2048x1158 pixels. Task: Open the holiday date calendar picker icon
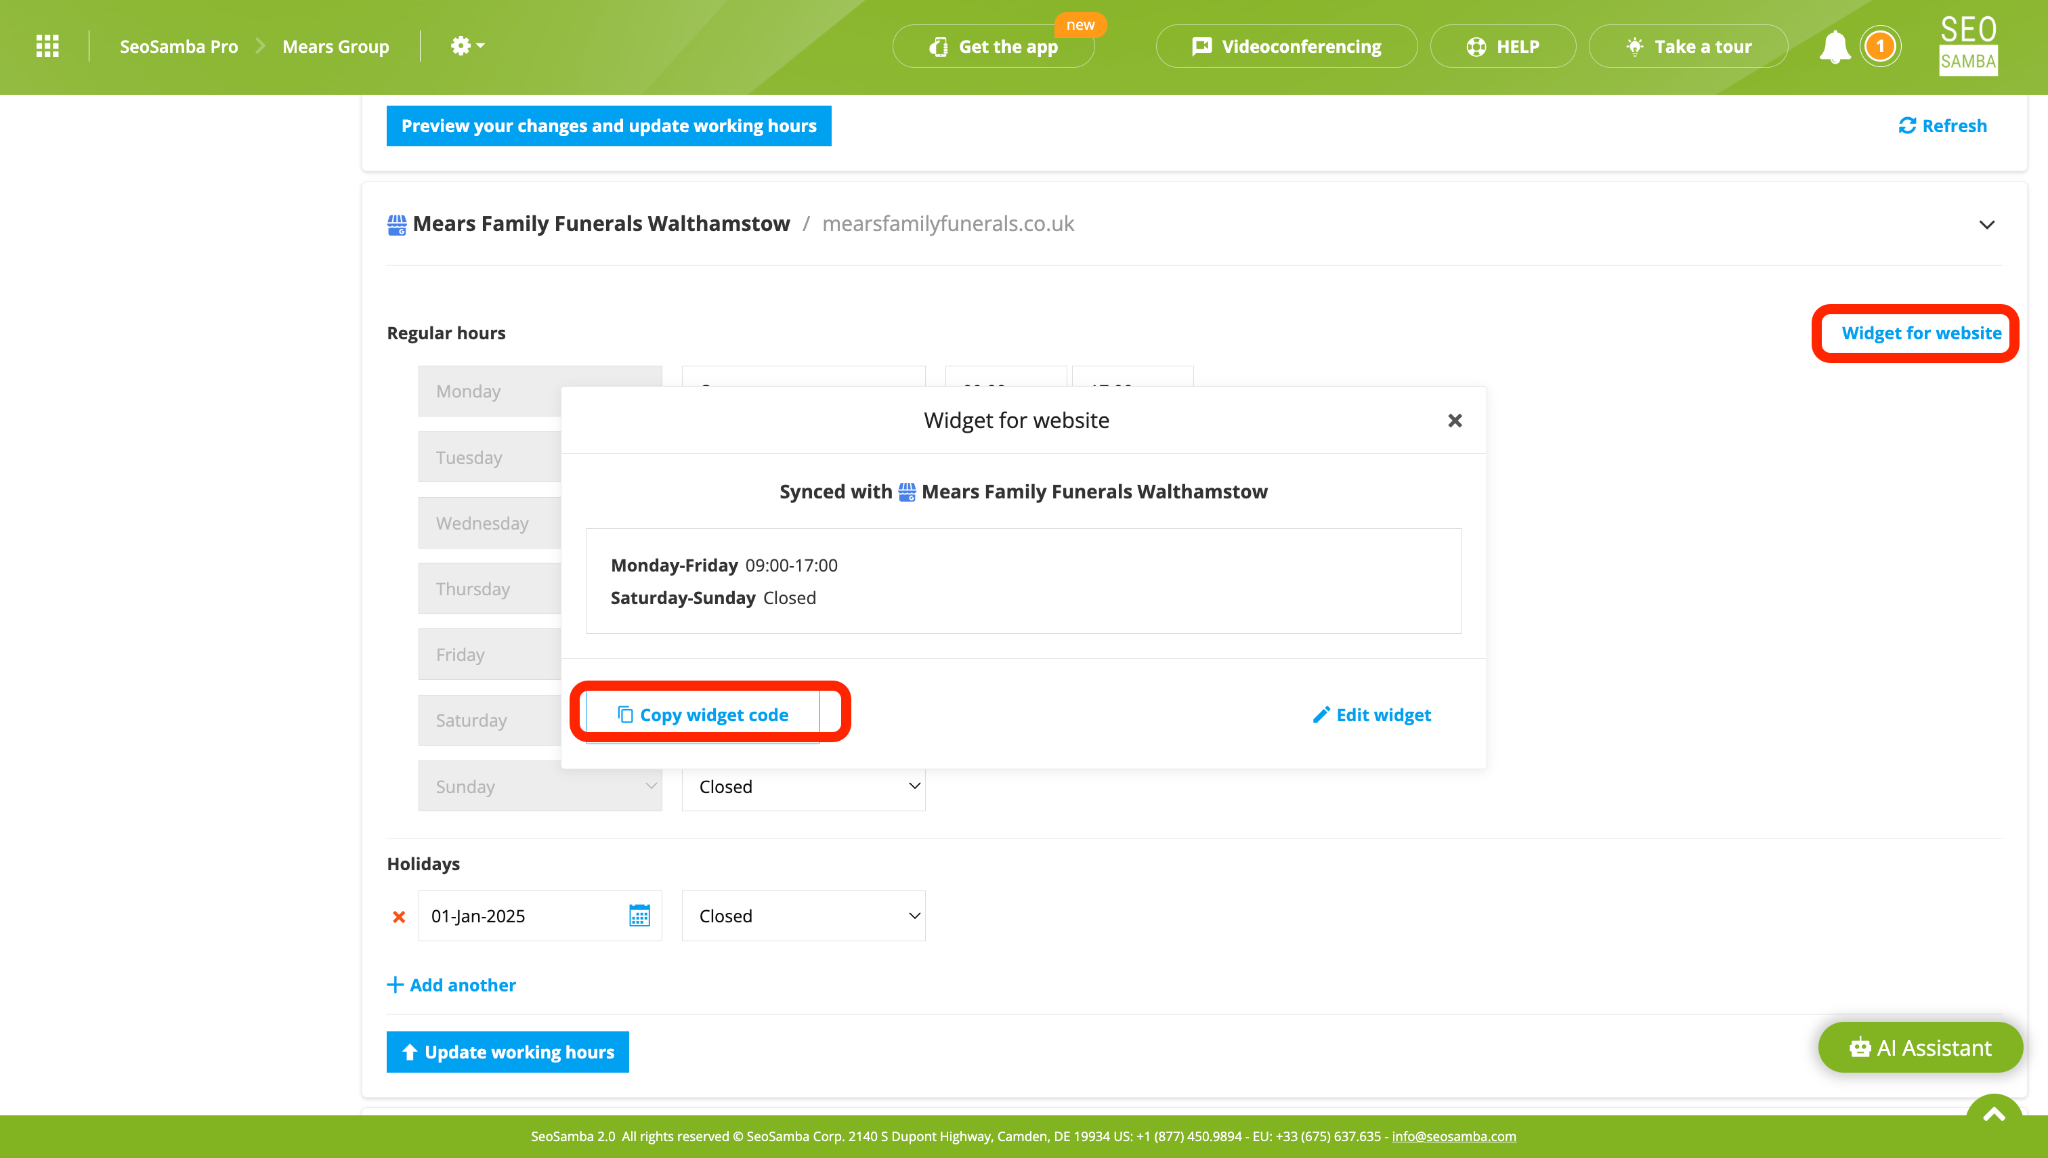(639, 915)
